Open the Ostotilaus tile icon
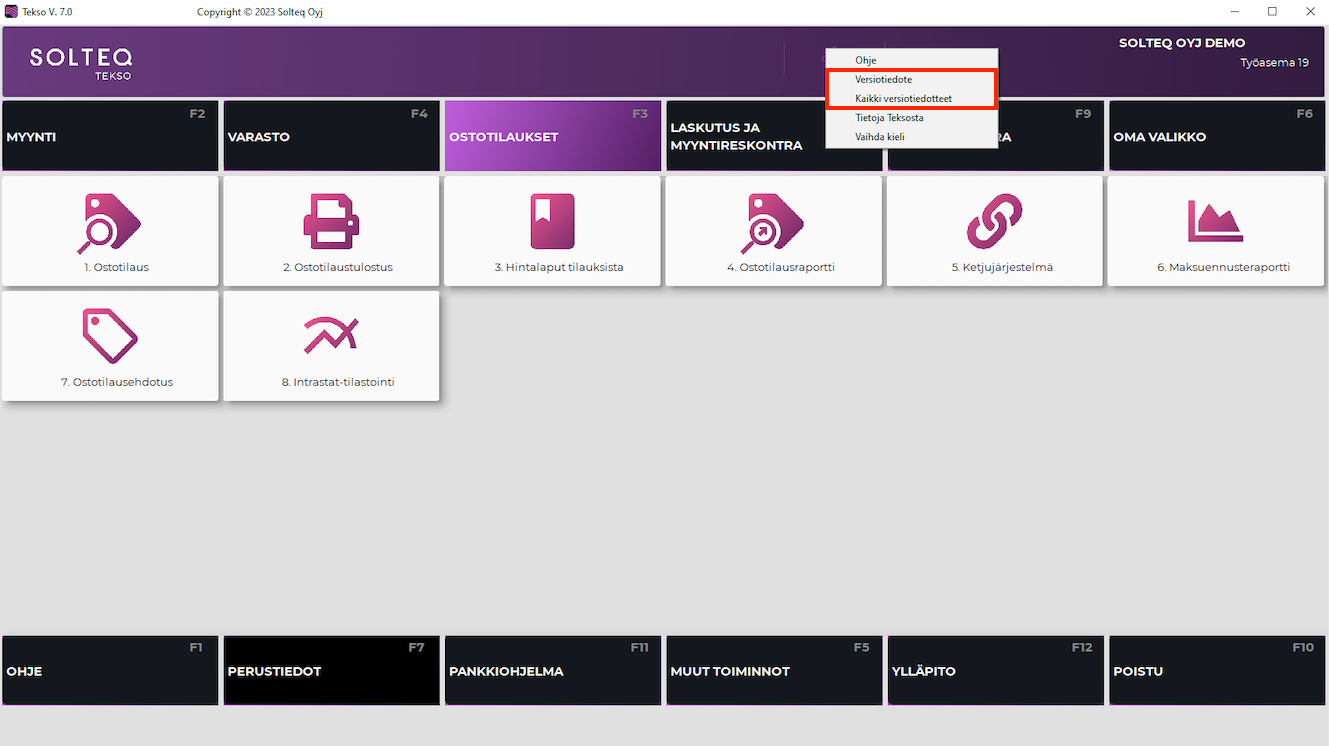1329x746 pixels. (x=110, y=222)
